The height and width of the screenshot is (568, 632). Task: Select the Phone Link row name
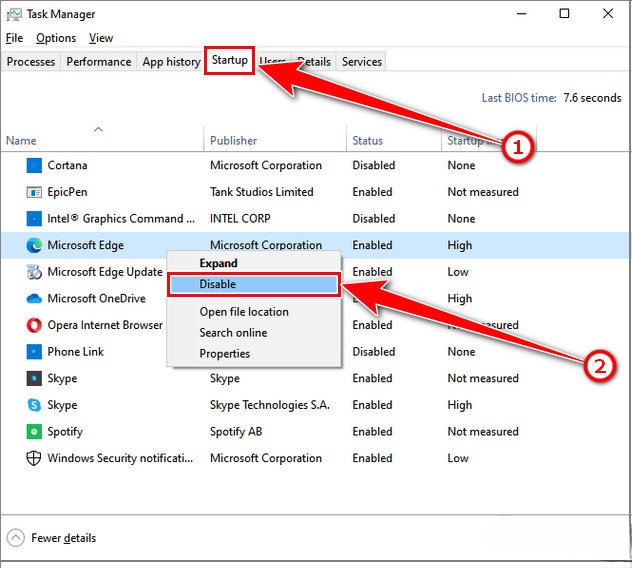coord(76,352)
